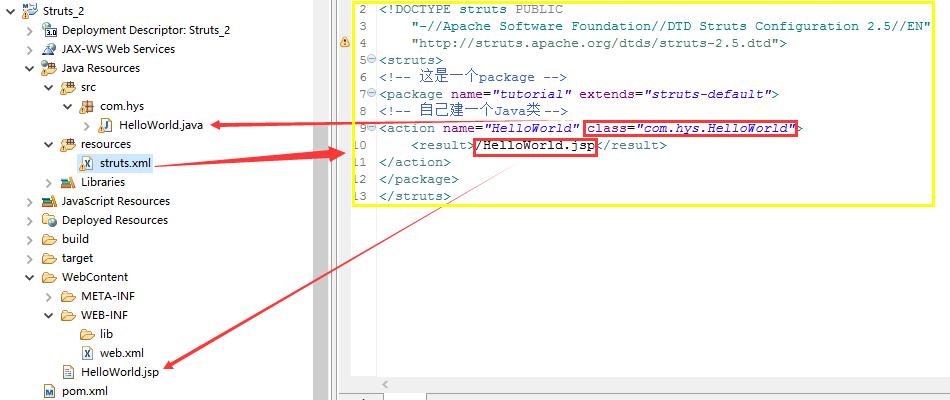Click the editor's horizontal scroll left arrow

(384, 384)
